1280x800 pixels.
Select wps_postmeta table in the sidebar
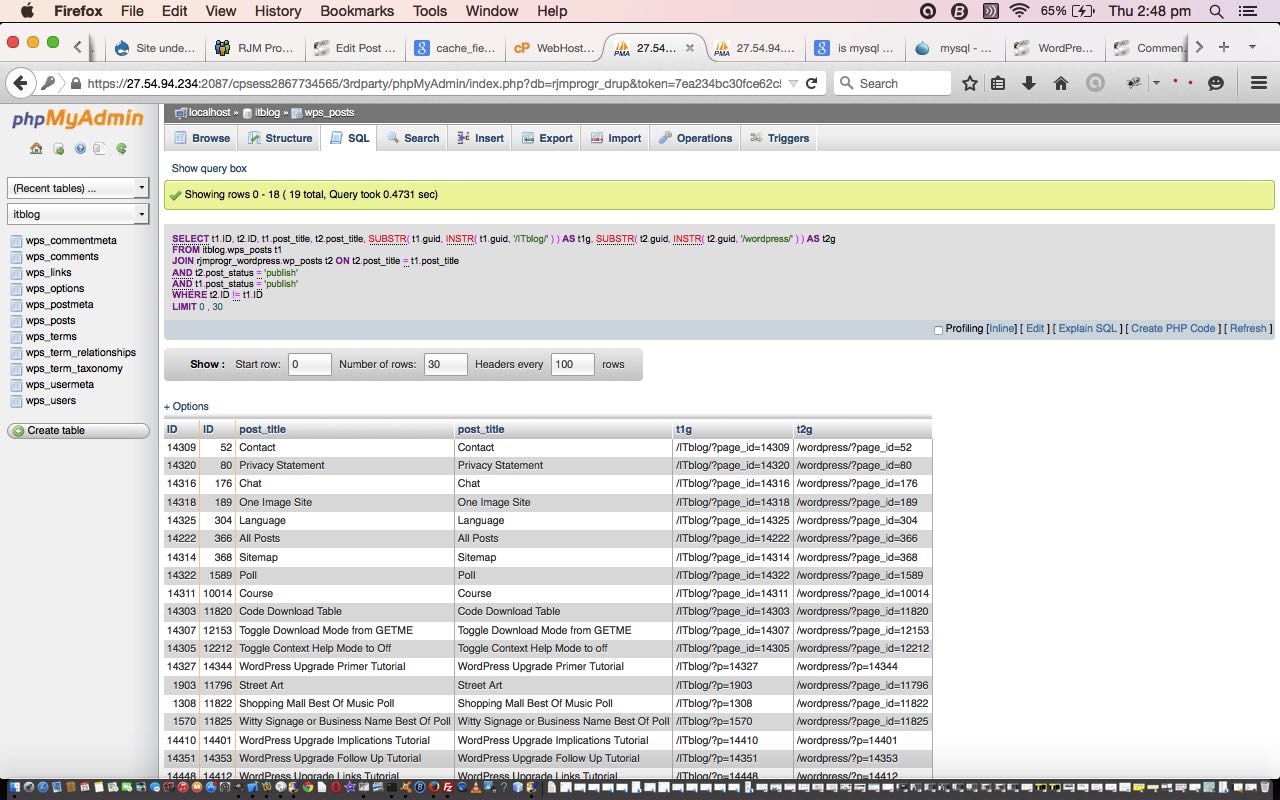coord(59,304)
